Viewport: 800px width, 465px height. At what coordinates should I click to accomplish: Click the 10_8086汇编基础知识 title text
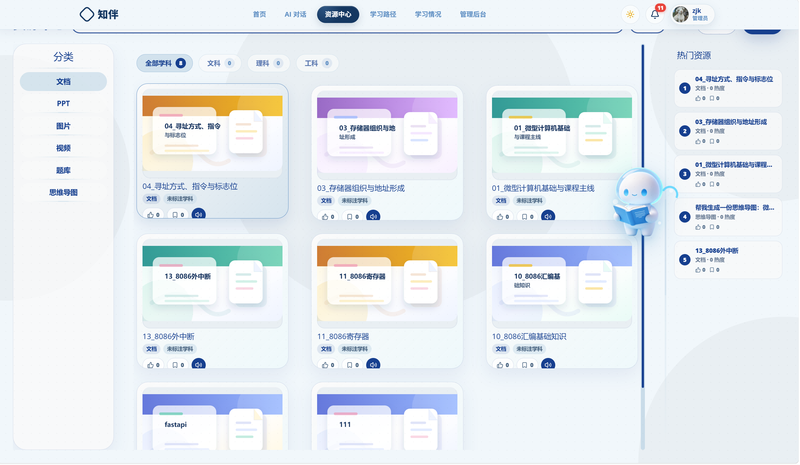point(529,336)
